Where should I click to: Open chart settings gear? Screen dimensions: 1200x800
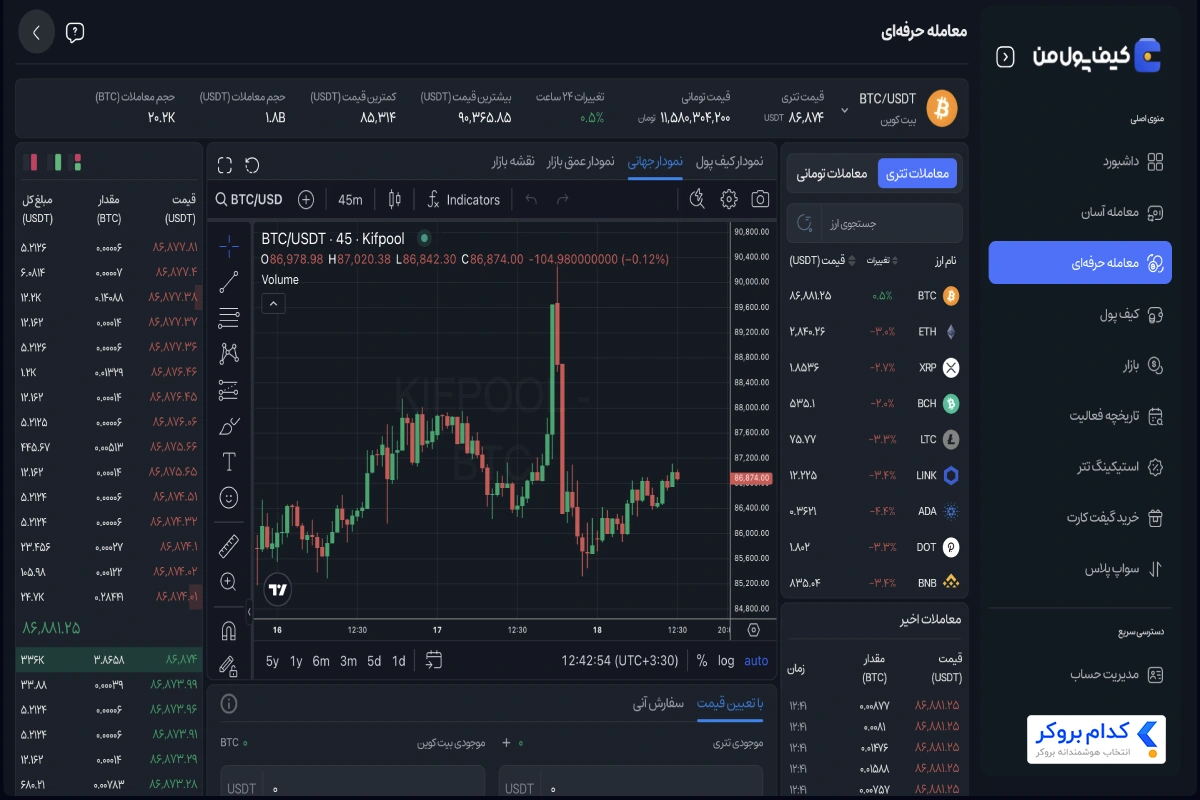(x=729, y=199)
